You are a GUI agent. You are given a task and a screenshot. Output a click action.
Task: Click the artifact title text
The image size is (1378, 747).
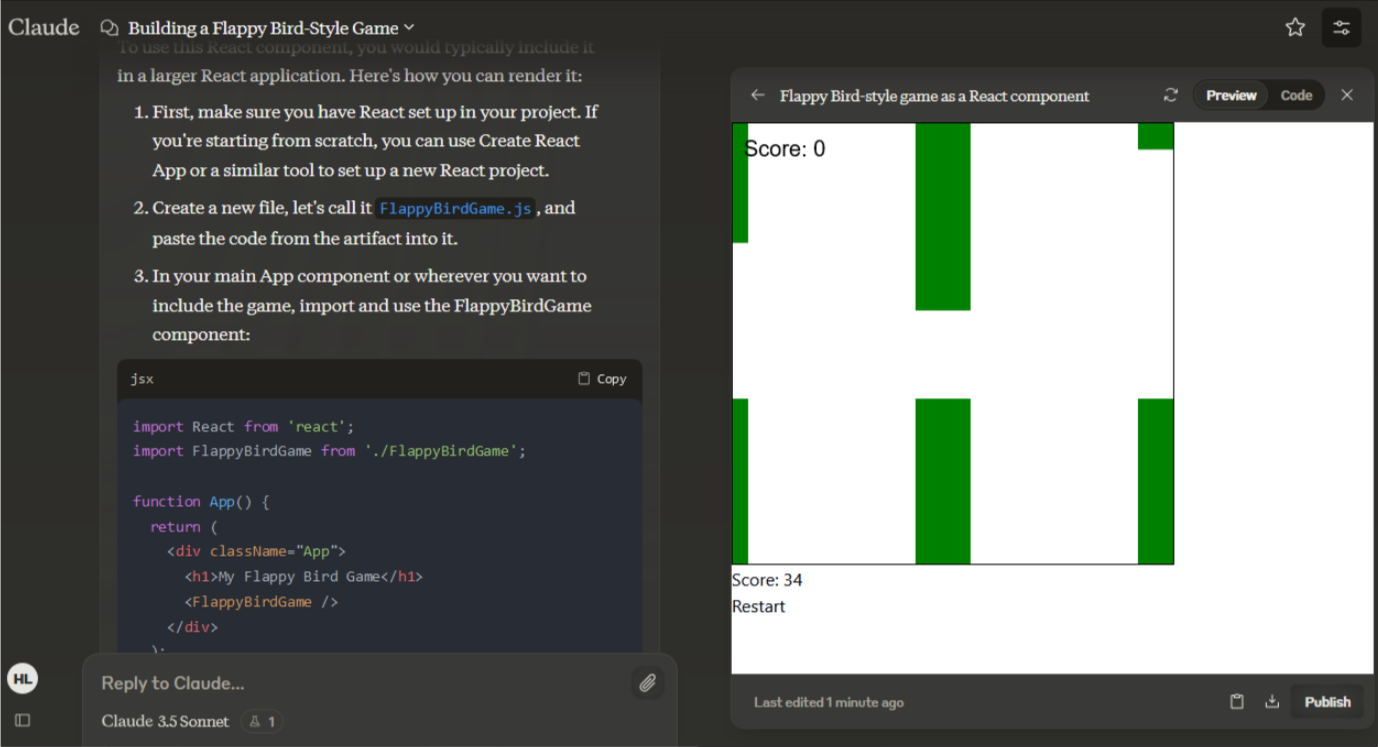935,96
